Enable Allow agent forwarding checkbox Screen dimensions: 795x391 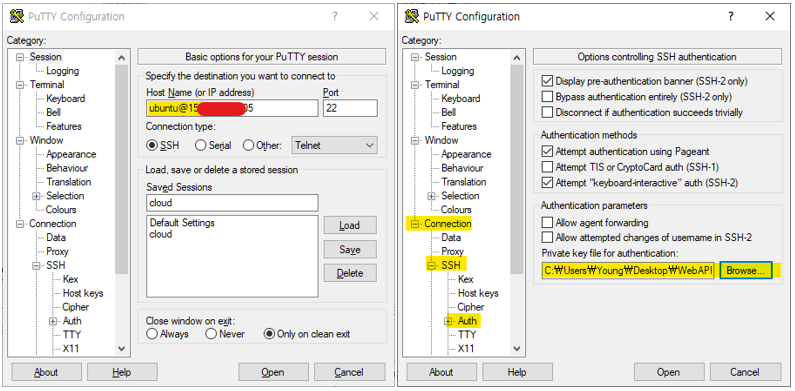click(x=547, y=222)
